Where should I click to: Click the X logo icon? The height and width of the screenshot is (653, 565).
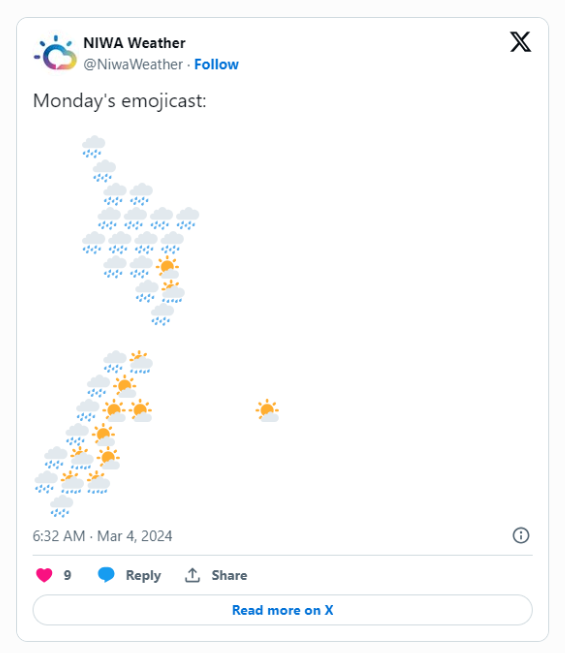(x=520, y=42)
